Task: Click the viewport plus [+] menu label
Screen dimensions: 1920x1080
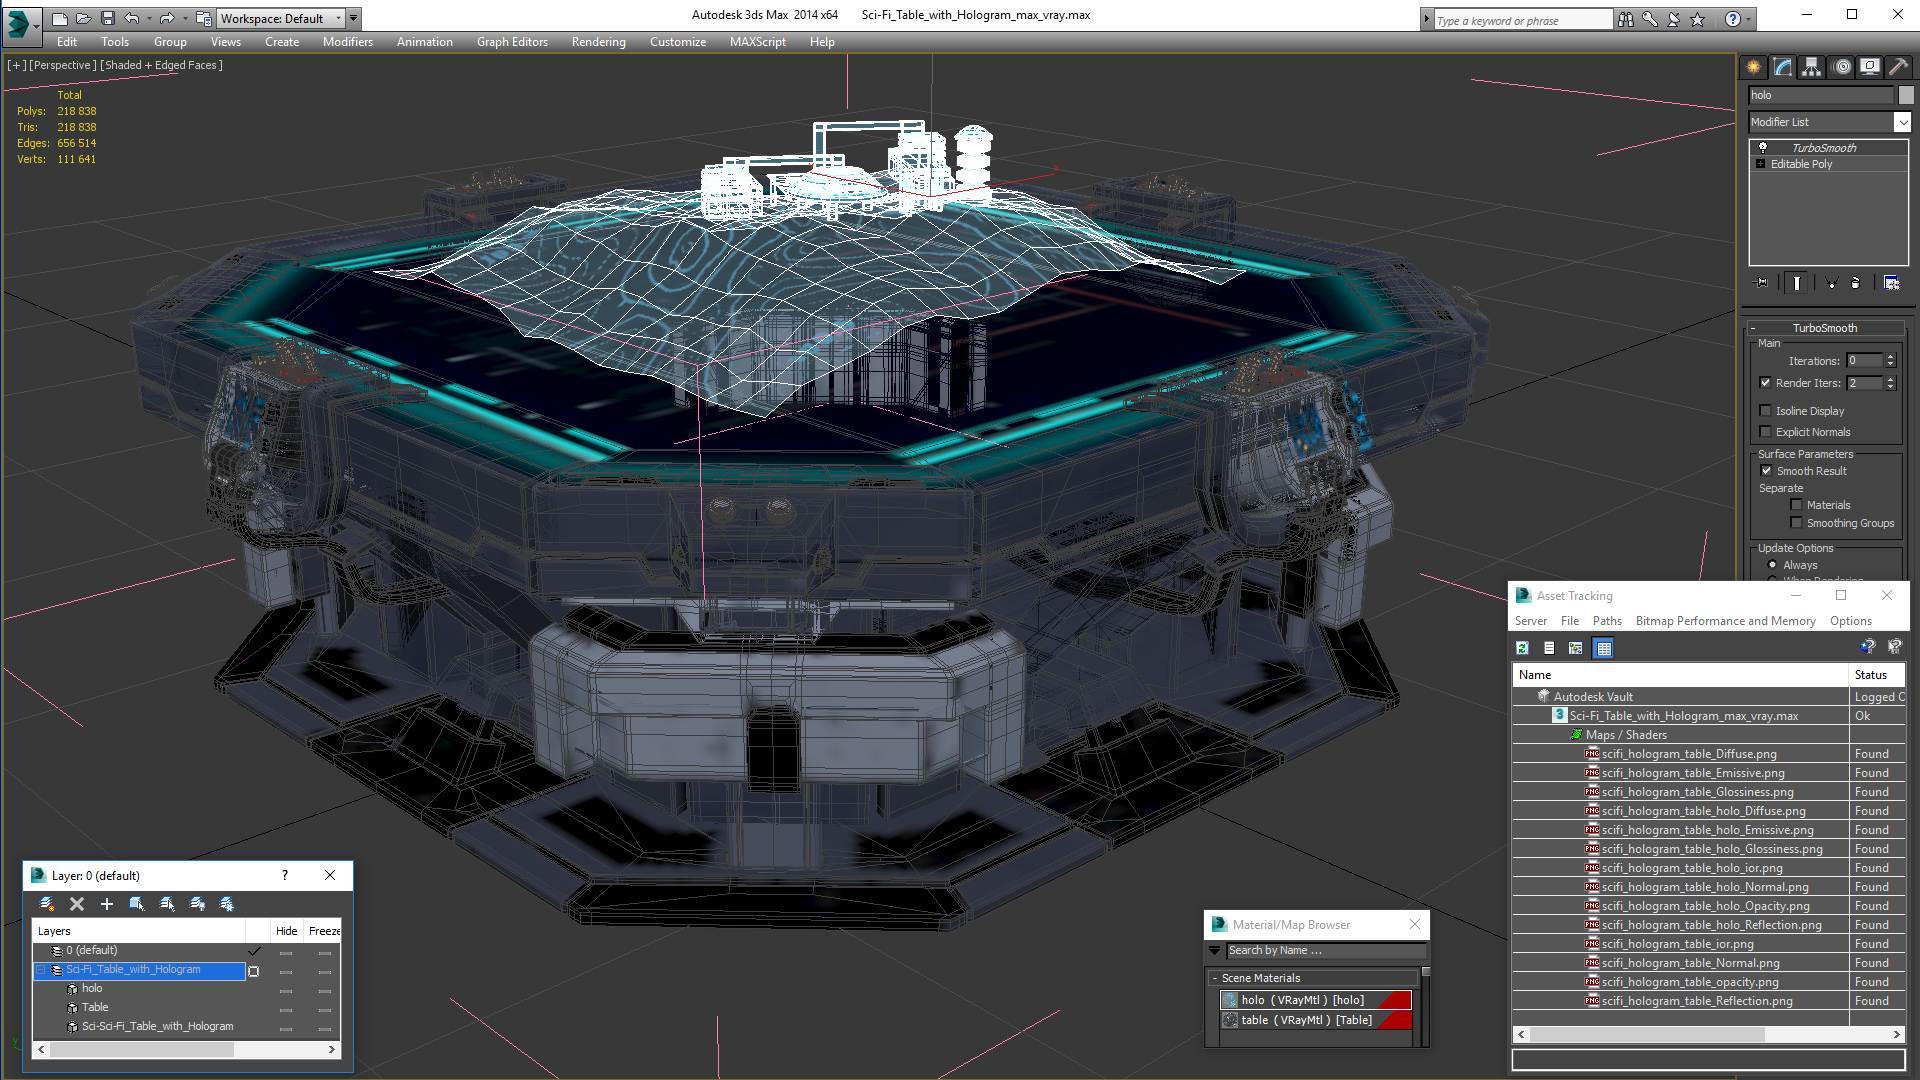Action: [17, 65]
